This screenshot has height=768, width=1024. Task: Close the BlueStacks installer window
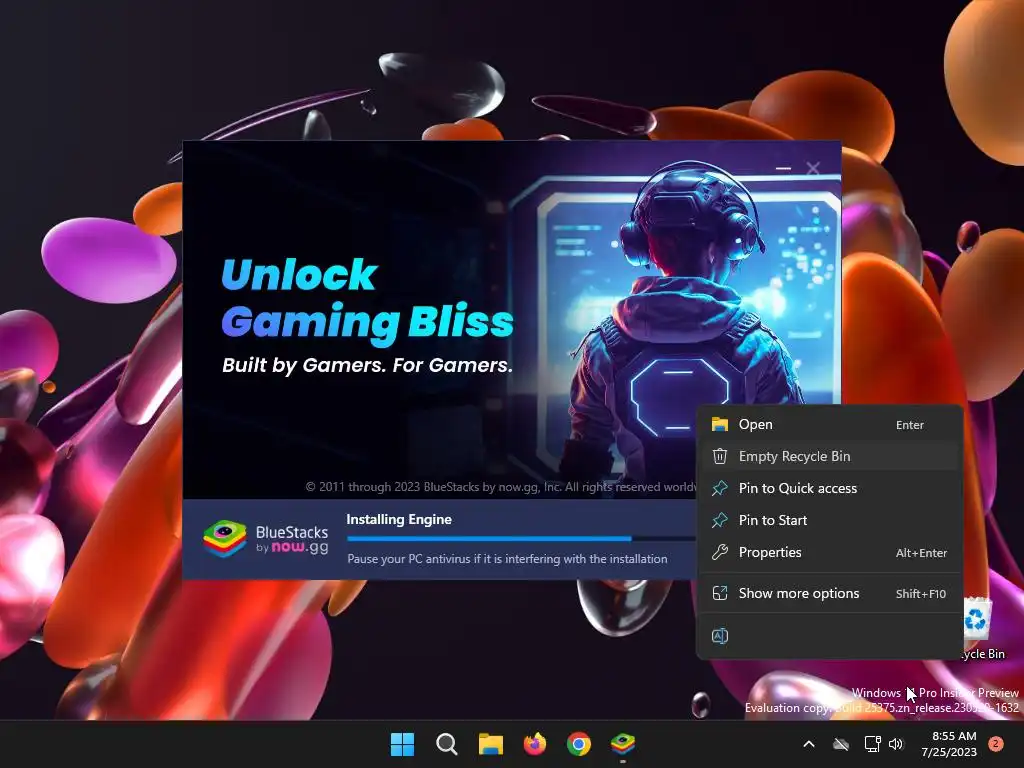pyautogui.click(x=813, y=168)
